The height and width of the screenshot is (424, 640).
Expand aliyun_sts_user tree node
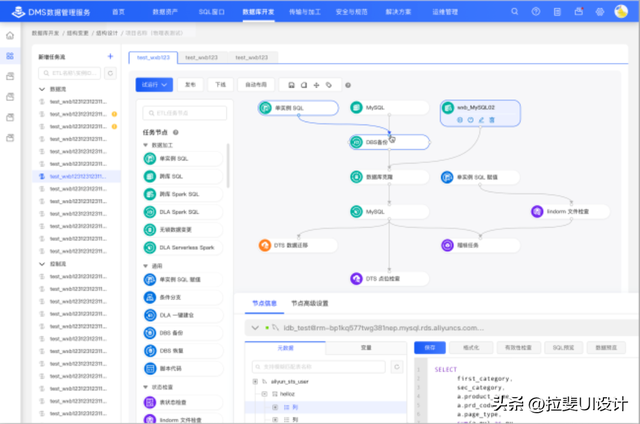click(x=255, y=382)
